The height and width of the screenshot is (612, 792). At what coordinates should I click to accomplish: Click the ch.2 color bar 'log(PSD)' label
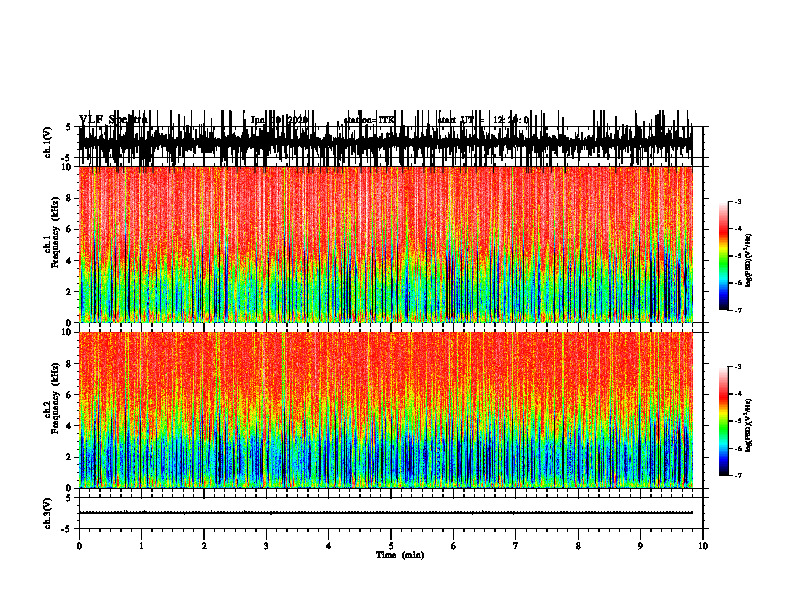749,426
